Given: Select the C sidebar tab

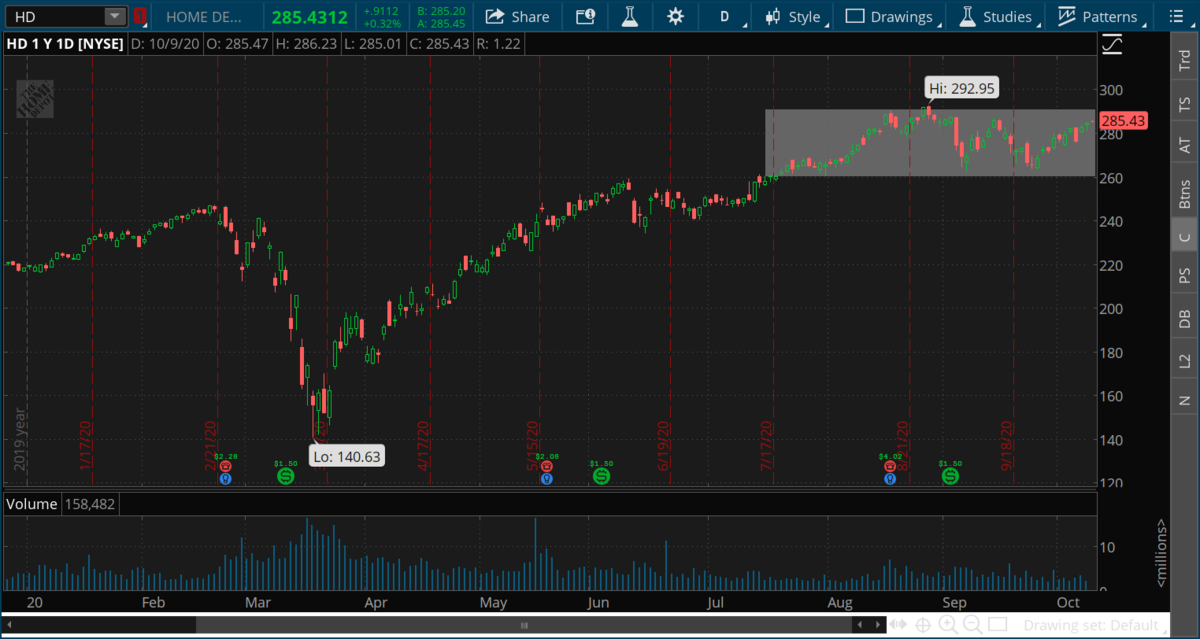Looking at the screenshot, I should [x=1185, y=236].
